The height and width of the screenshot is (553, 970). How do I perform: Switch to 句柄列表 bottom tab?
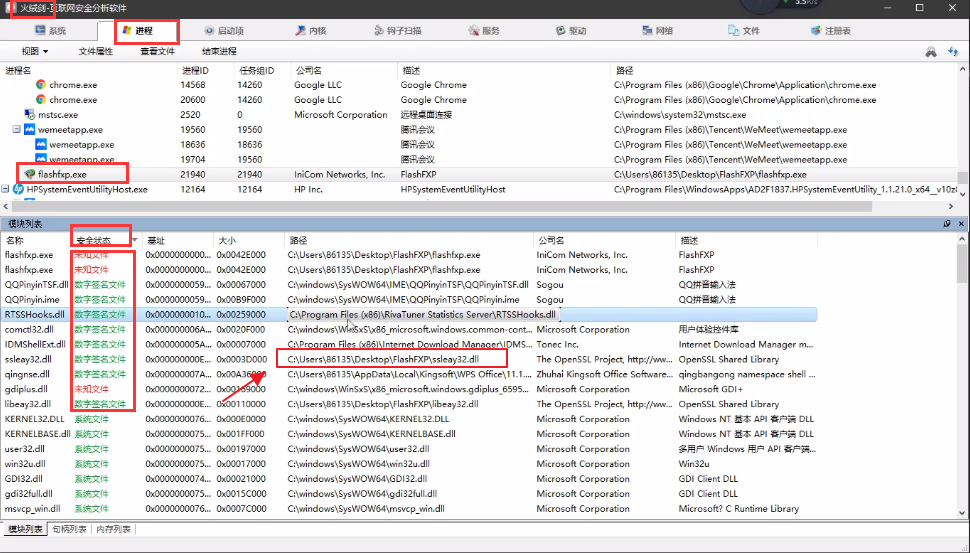click(x=69, y=529)
